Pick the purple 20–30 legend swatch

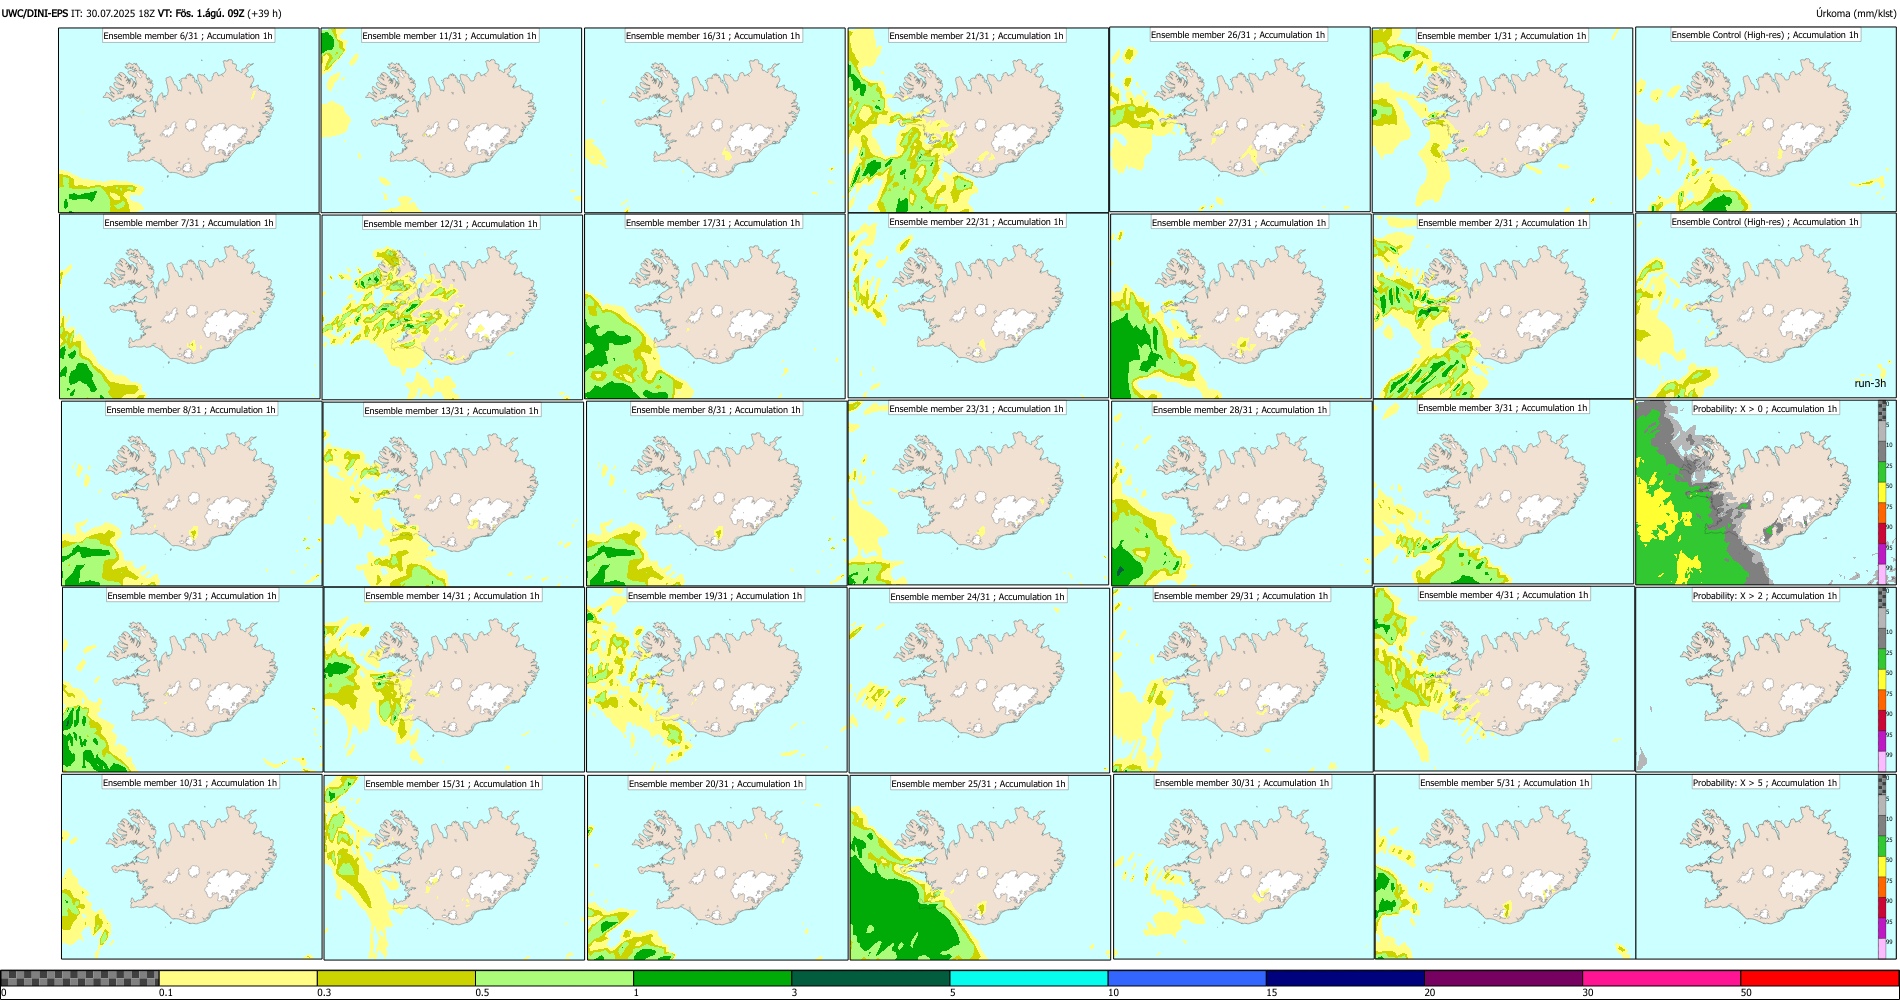click(1503, 978)
